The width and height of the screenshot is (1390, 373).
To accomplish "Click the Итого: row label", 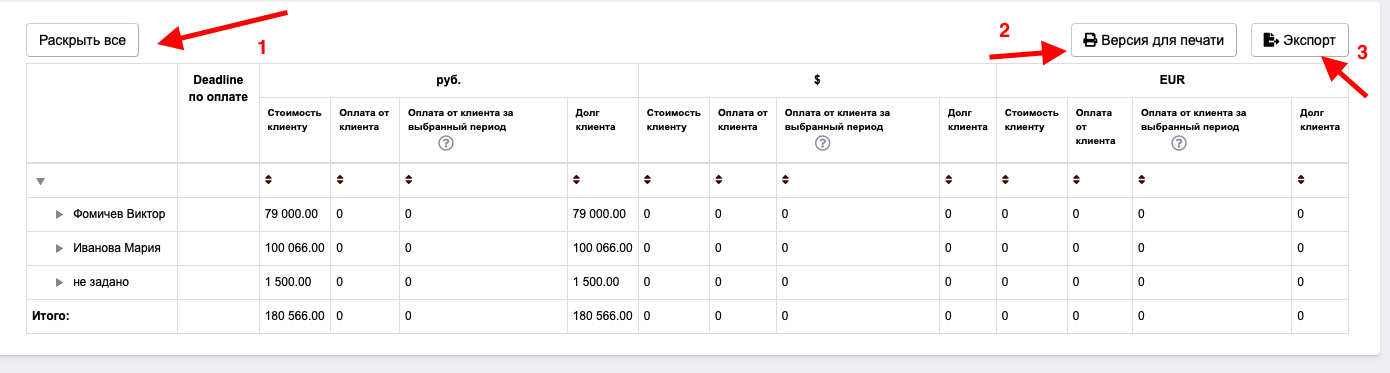I will point(51,316).
